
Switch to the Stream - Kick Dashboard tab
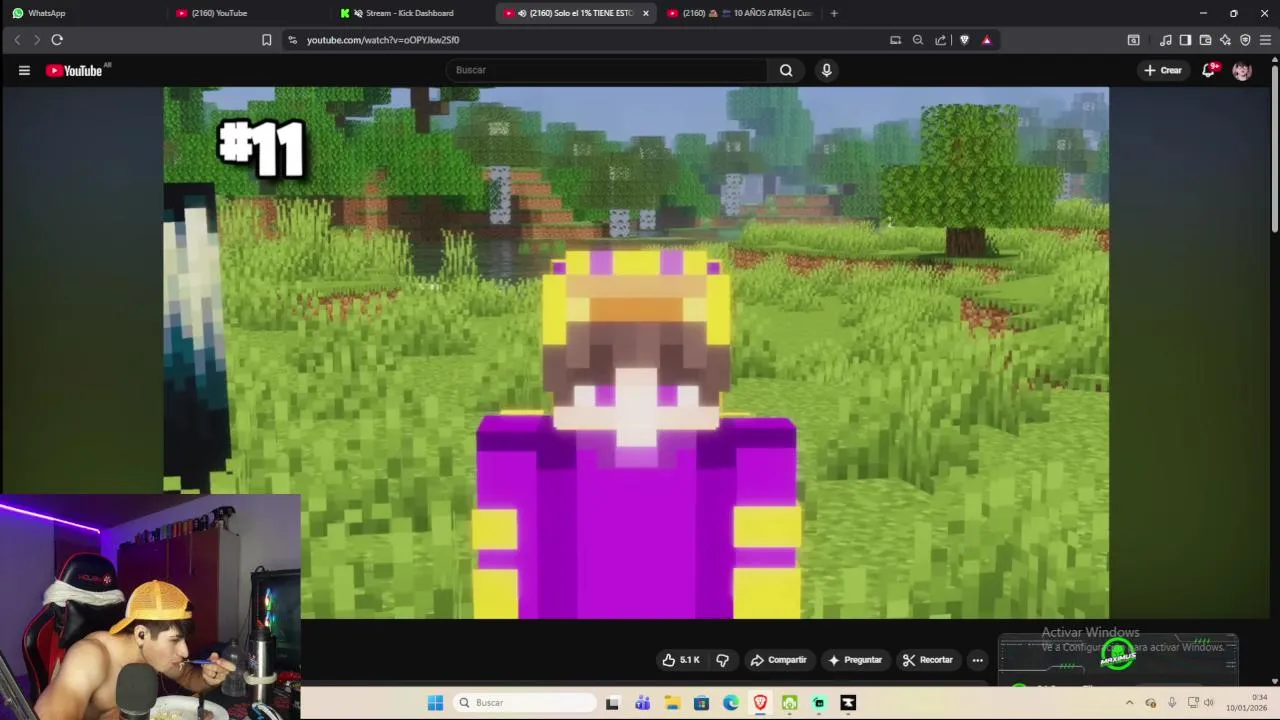(x=410, y=13)
